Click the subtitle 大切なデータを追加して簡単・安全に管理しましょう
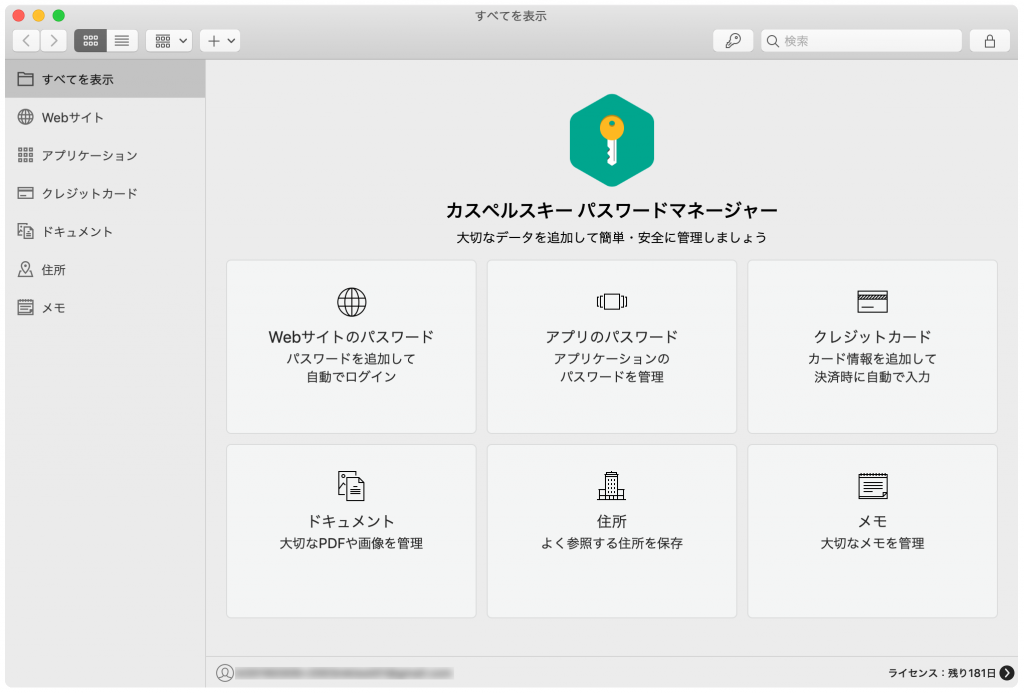Screen dimensions: 1024x693 click(x=612, y=238)
